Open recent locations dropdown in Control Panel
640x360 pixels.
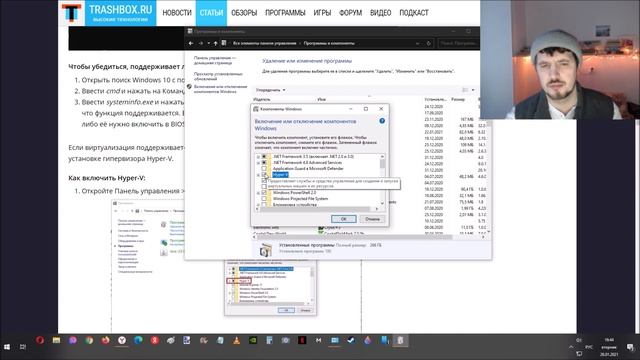[208, 43]
